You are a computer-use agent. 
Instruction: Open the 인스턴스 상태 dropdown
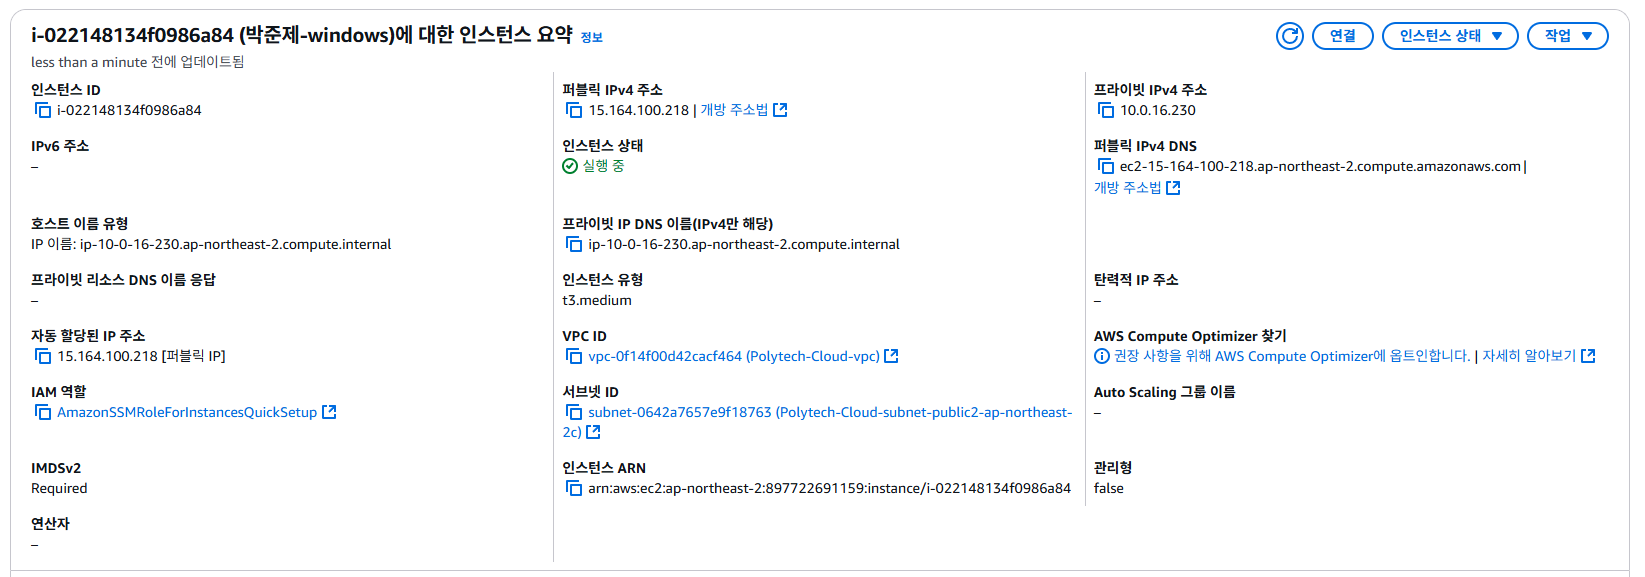[x=1450, y=36]
